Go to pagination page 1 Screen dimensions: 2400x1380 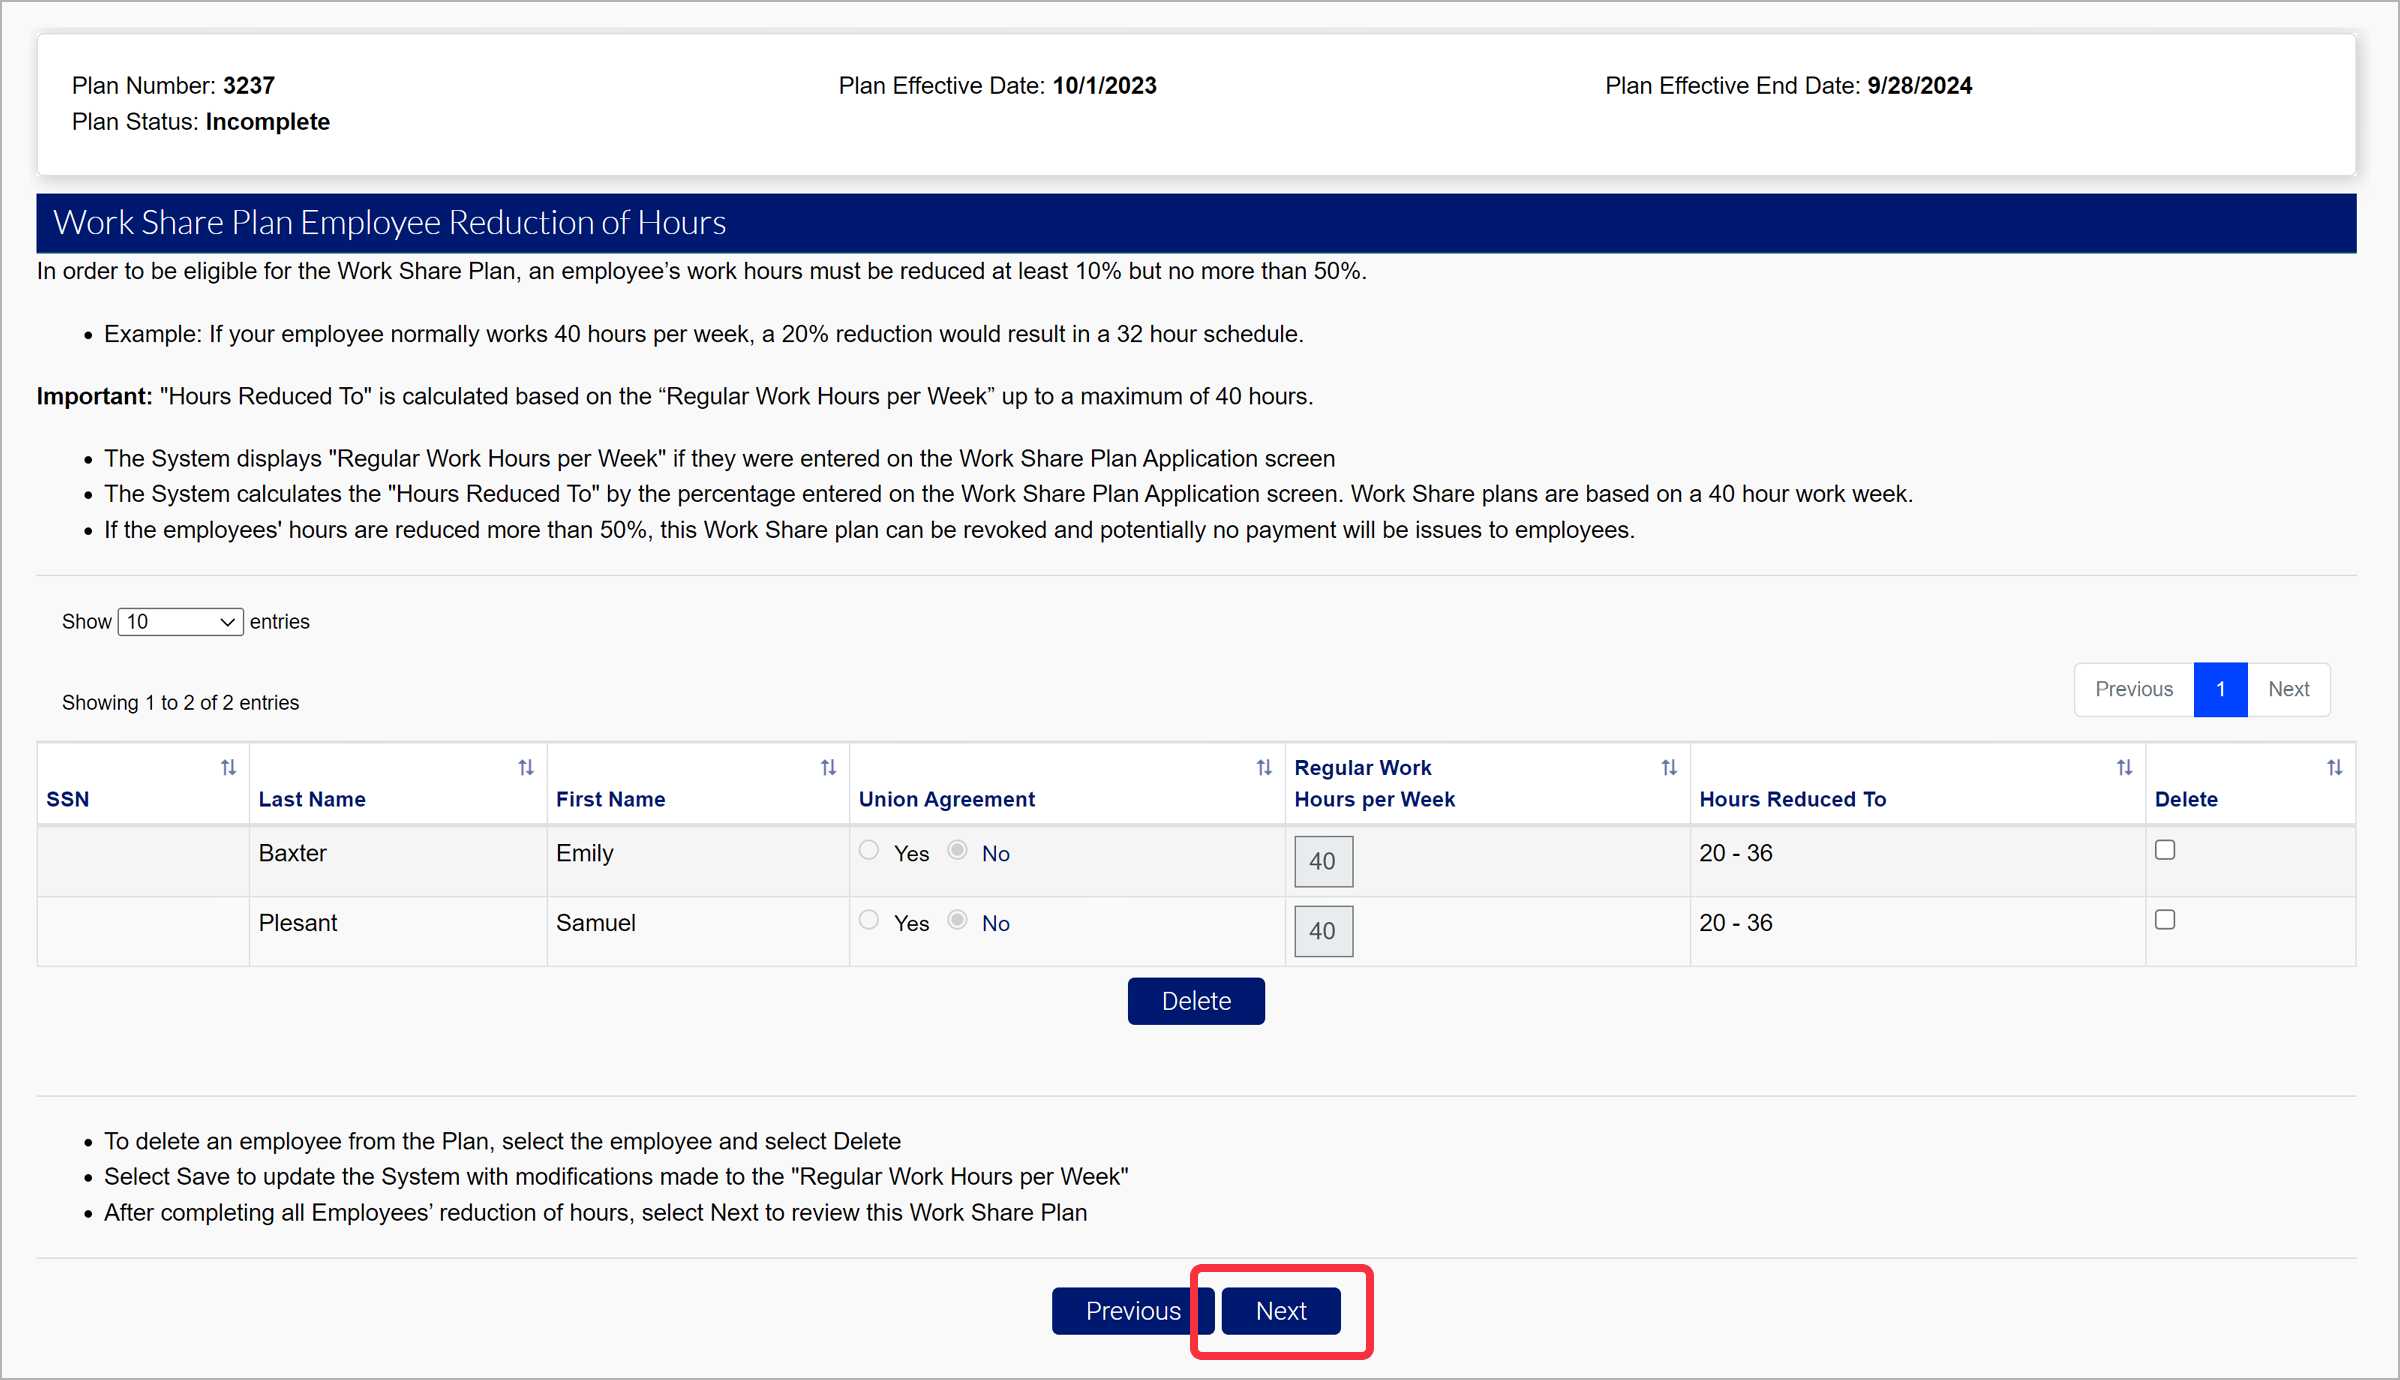(x=2220, y=689)
